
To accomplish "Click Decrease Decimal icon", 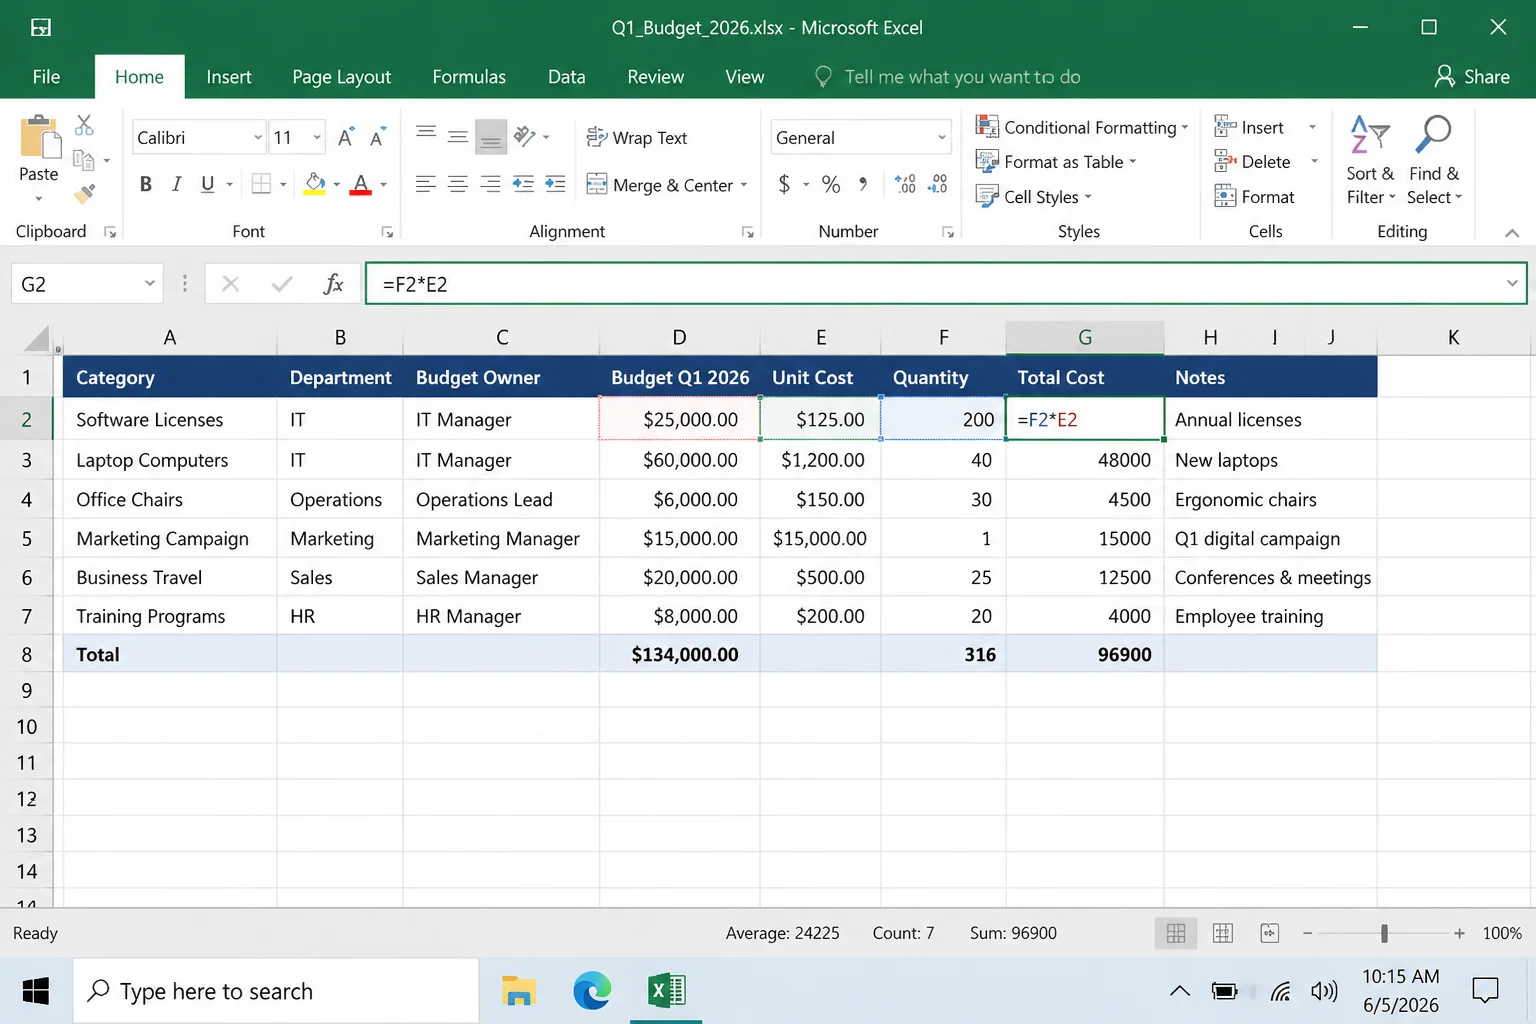I will coord(938,184).
